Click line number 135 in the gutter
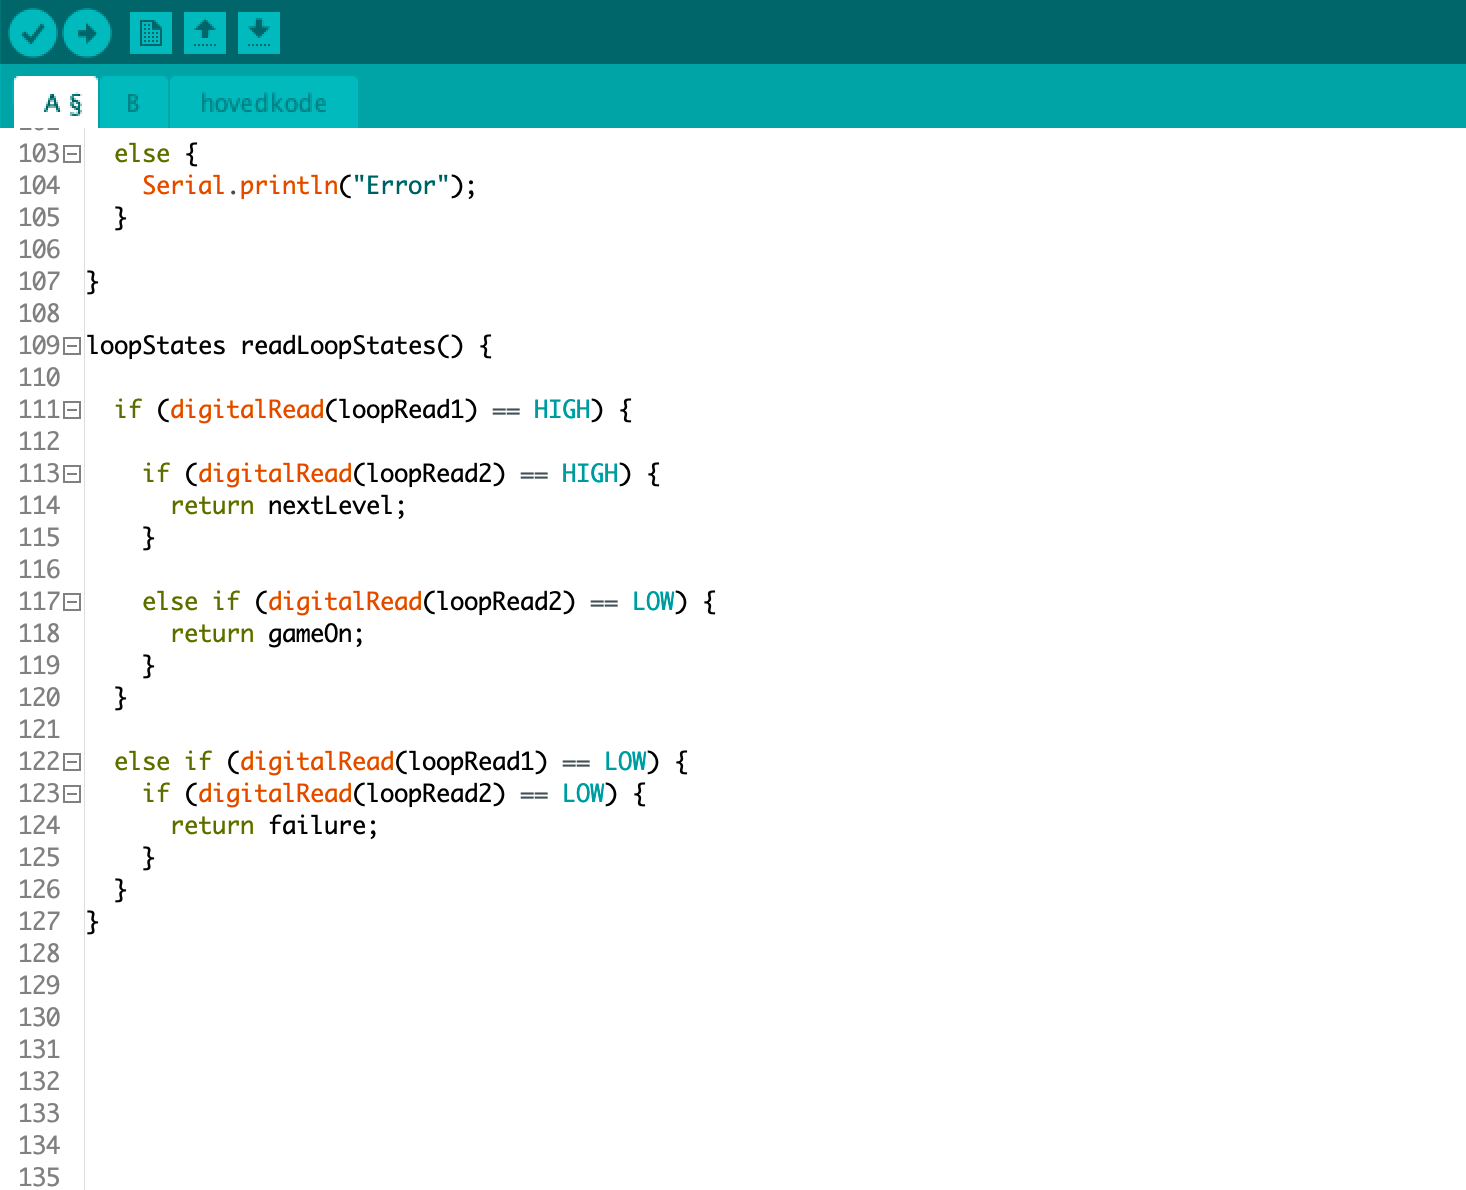The image size is (1466, 1190). (x=39, y=1178)
